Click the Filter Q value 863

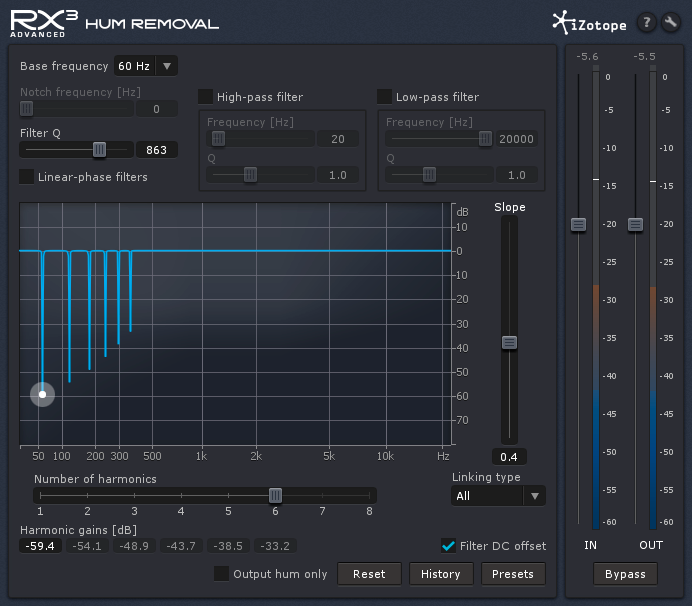coord(157,150)
